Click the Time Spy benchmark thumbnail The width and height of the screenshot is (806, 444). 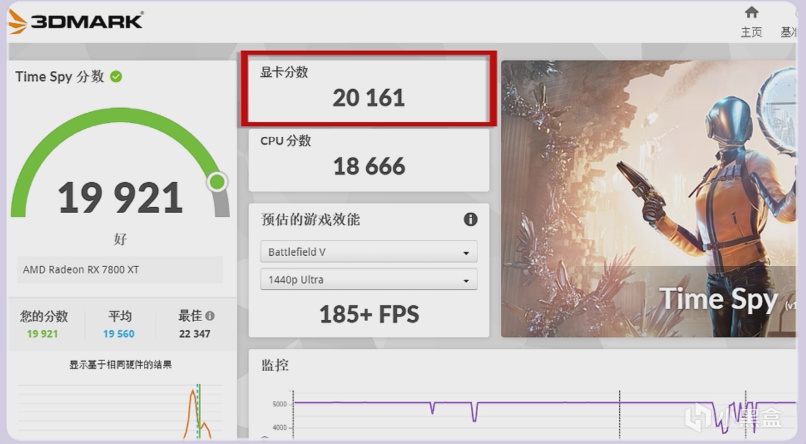pyautogui.click(x=649, y=199)
